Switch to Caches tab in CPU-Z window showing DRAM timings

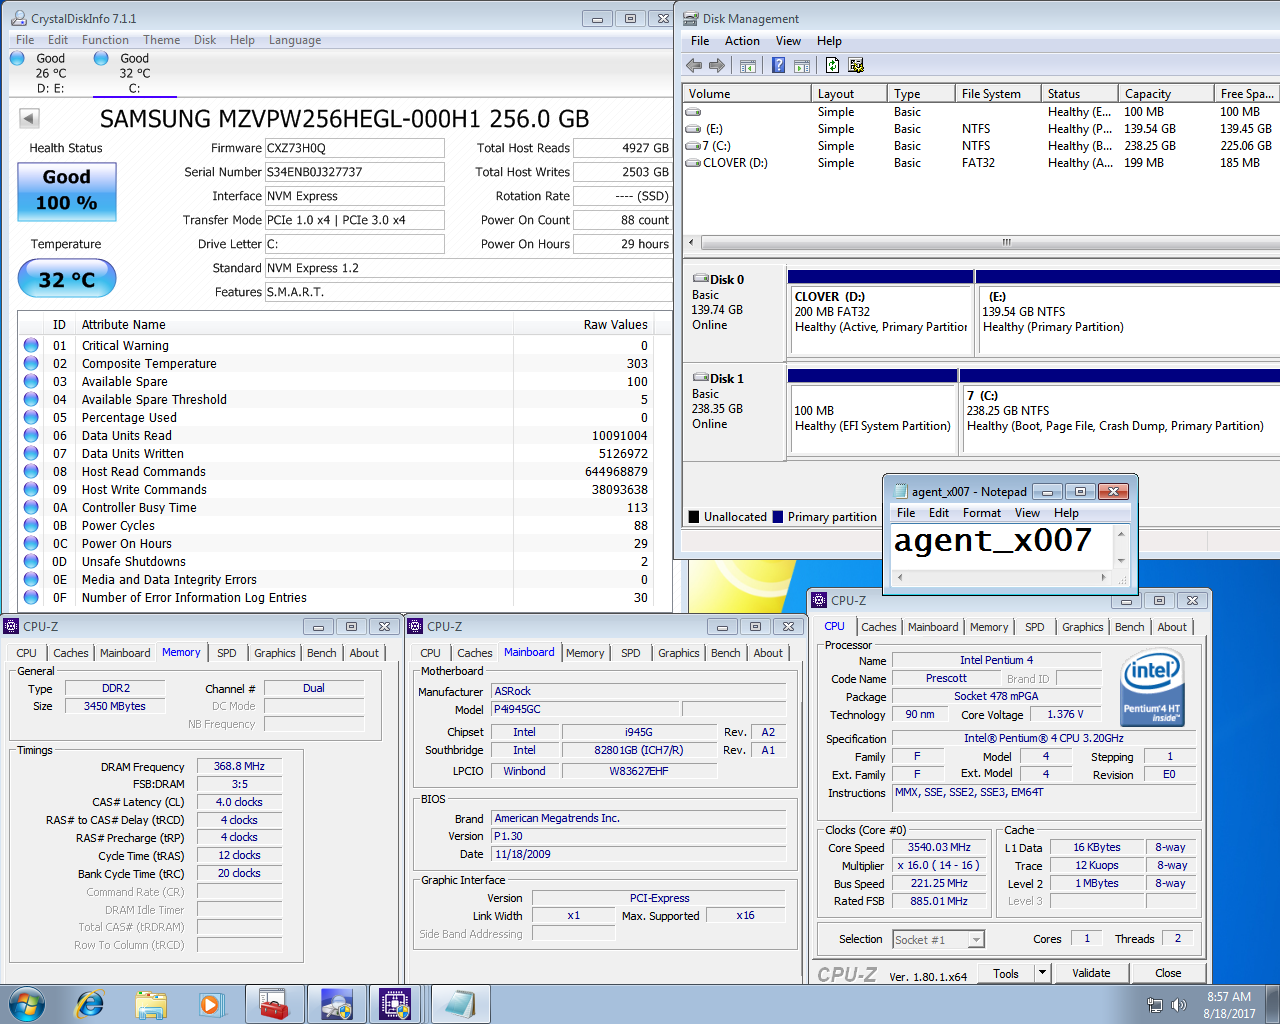tap(71, 653)
